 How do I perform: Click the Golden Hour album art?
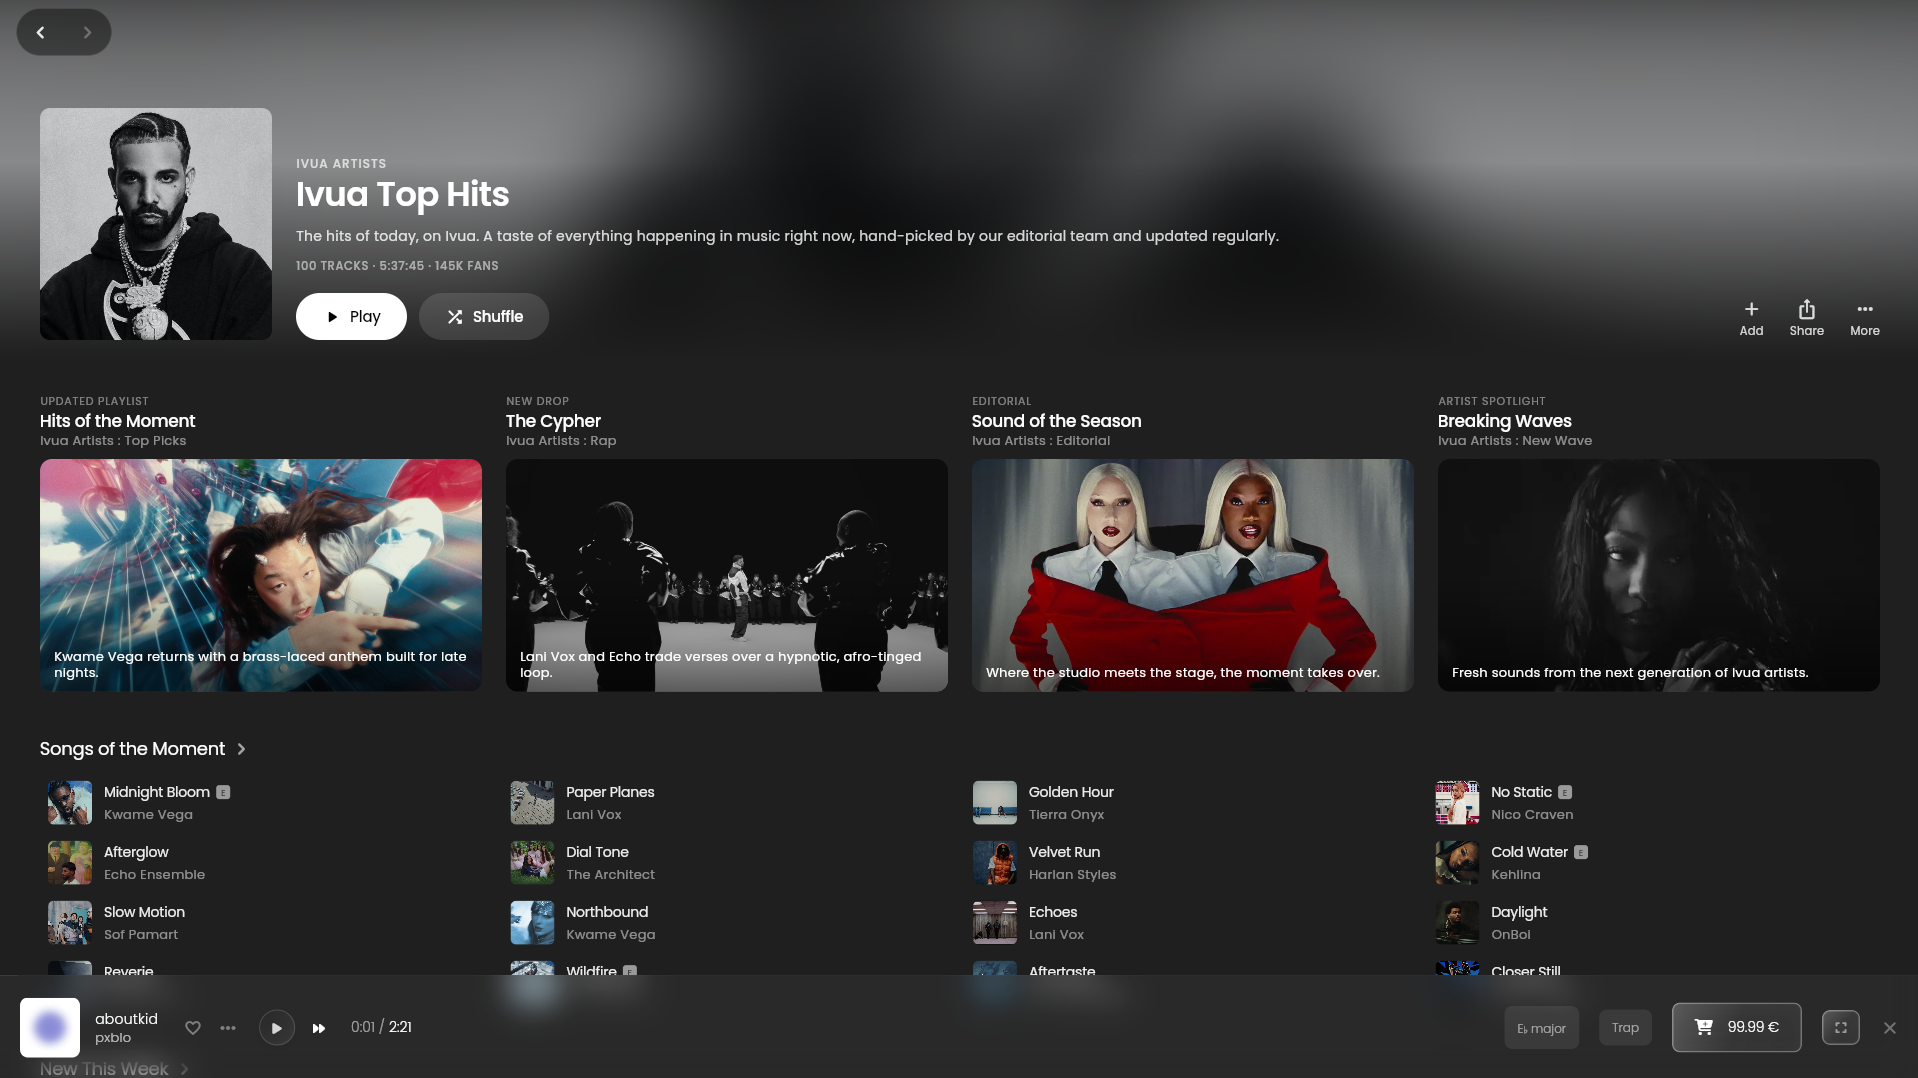(x=995, y=803)
